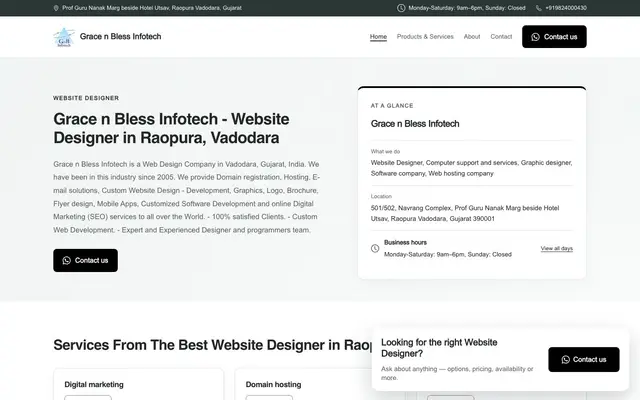Click the location pin icon in top bar
This screenshot has height=400, width=640.
pyautogui.click(x=56, y=8)
